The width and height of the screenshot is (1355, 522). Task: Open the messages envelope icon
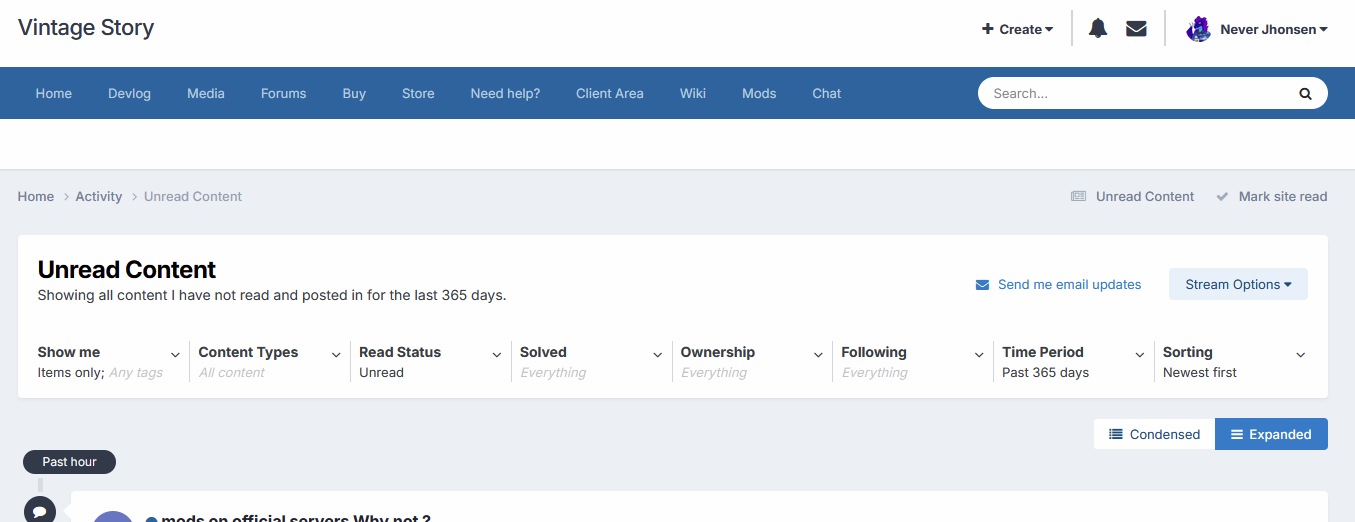(1136, 29)
